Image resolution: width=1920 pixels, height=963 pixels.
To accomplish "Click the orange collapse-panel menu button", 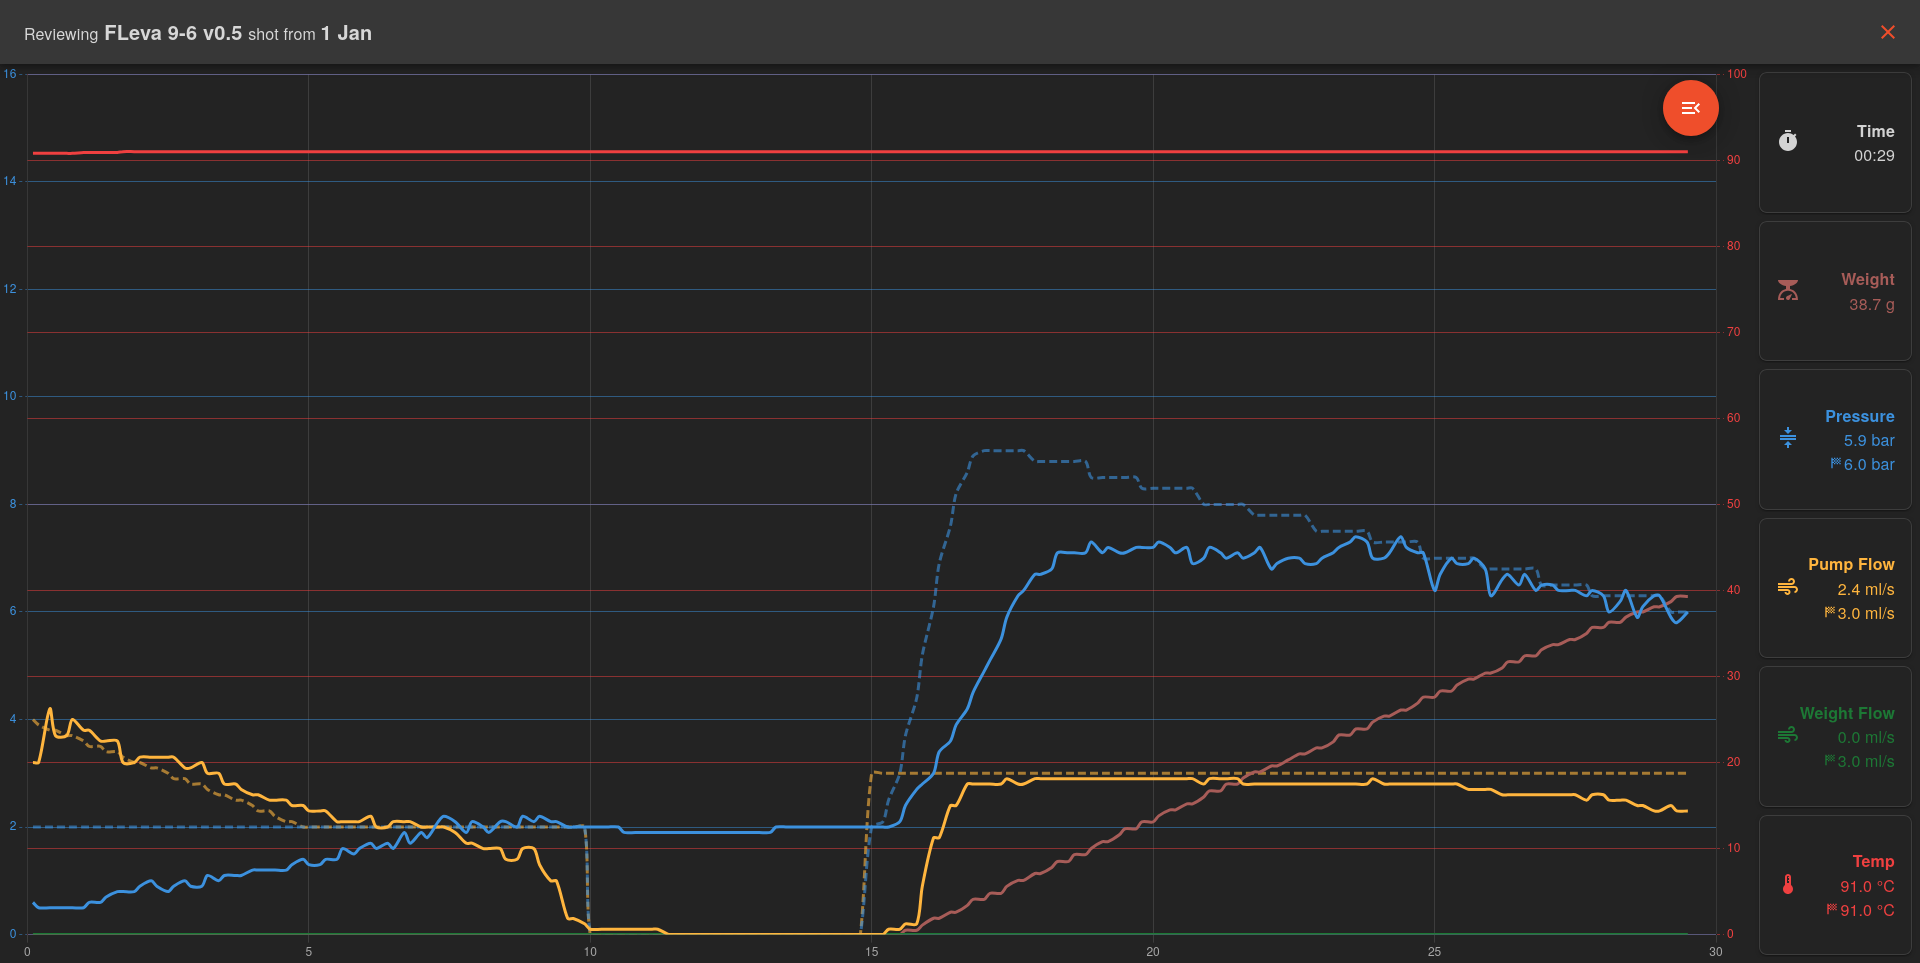I will [x=1690, y=108].
